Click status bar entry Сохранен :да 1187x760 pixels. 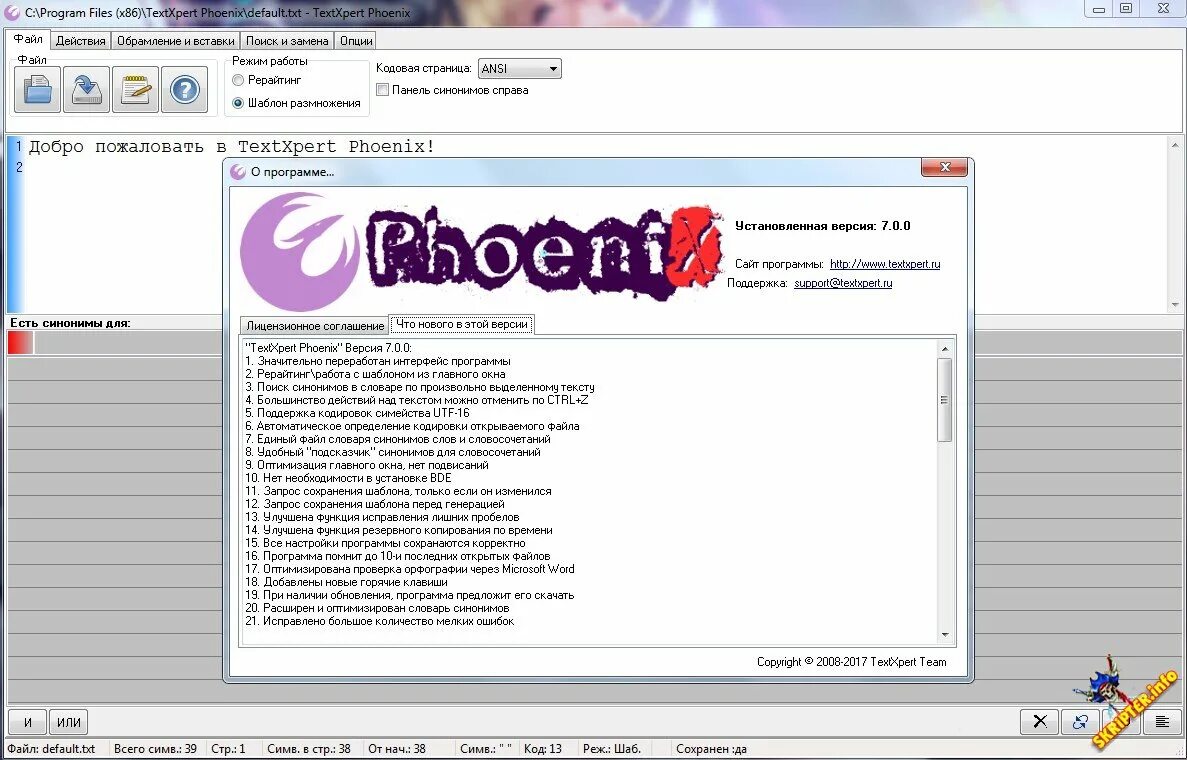pos(712,749)
